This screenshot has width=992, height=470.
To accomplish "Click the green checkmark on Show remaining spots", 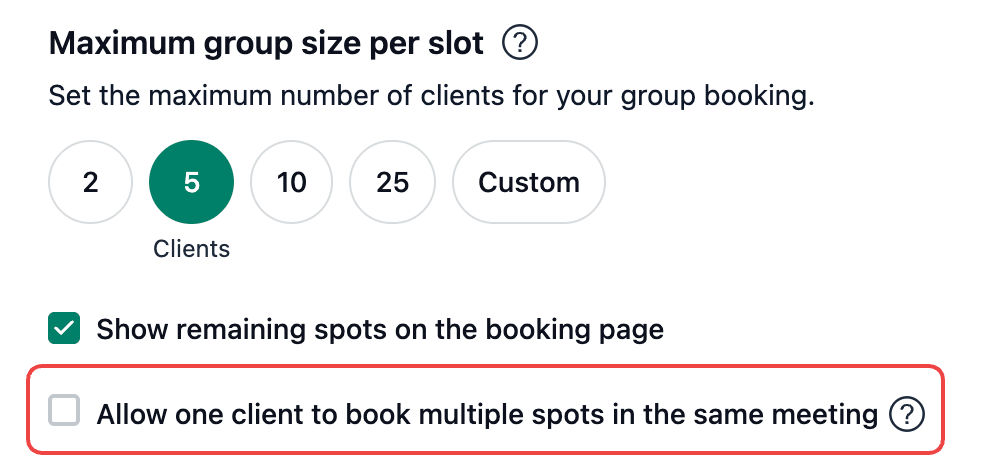I will tap(64, 328).
